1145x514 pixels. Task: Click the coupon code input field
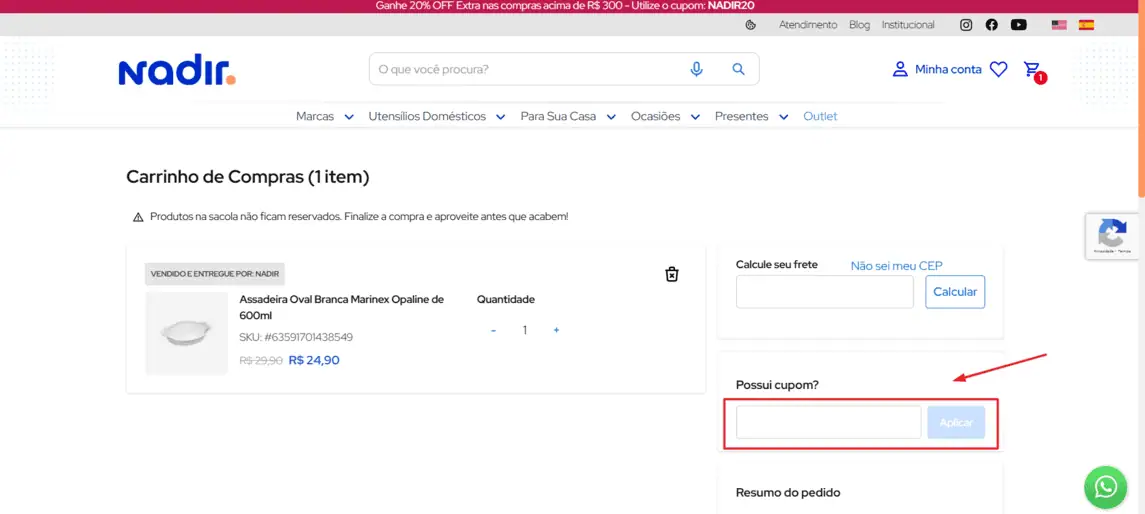pos(828,422)
